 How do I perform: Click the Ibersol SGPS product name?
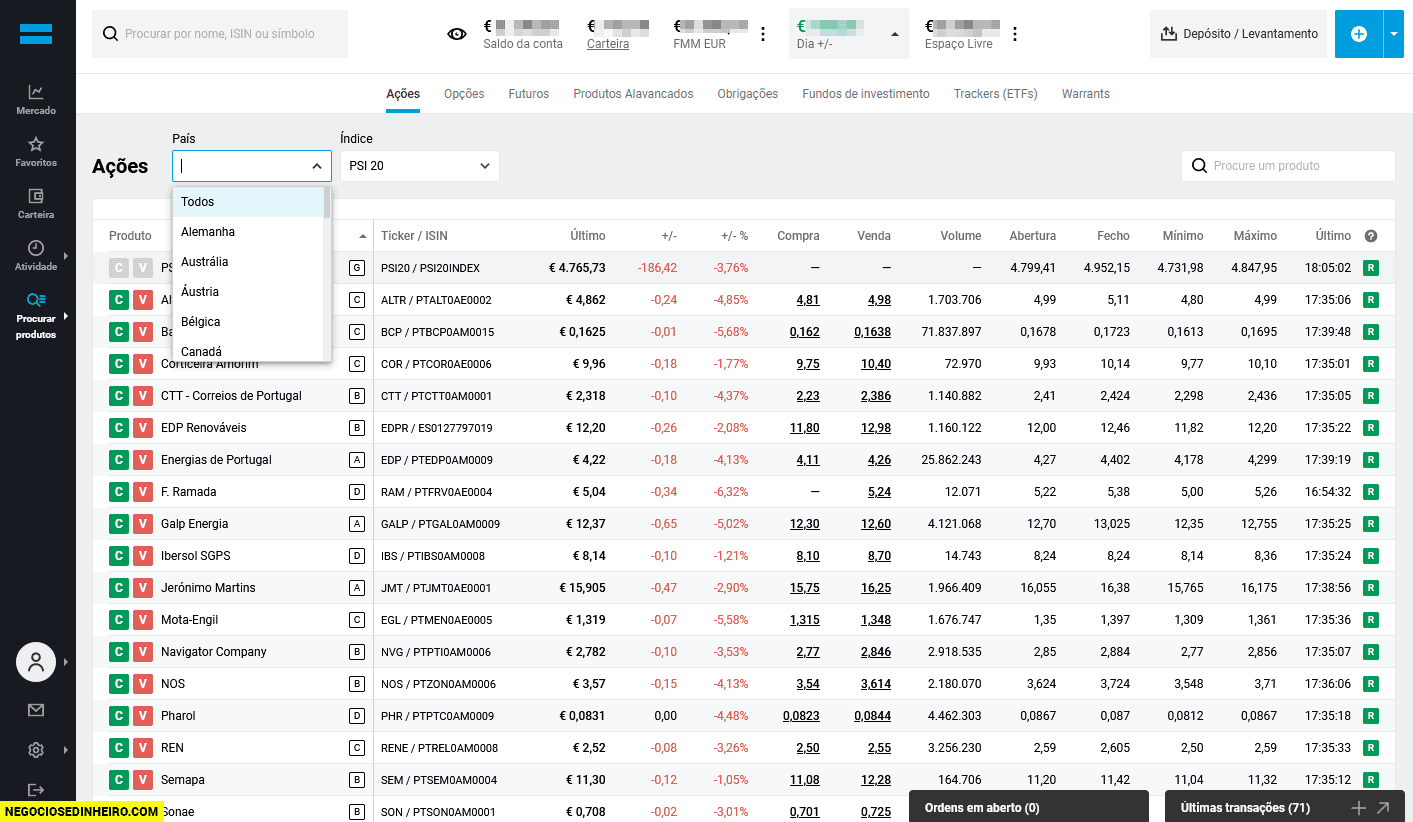194,556
